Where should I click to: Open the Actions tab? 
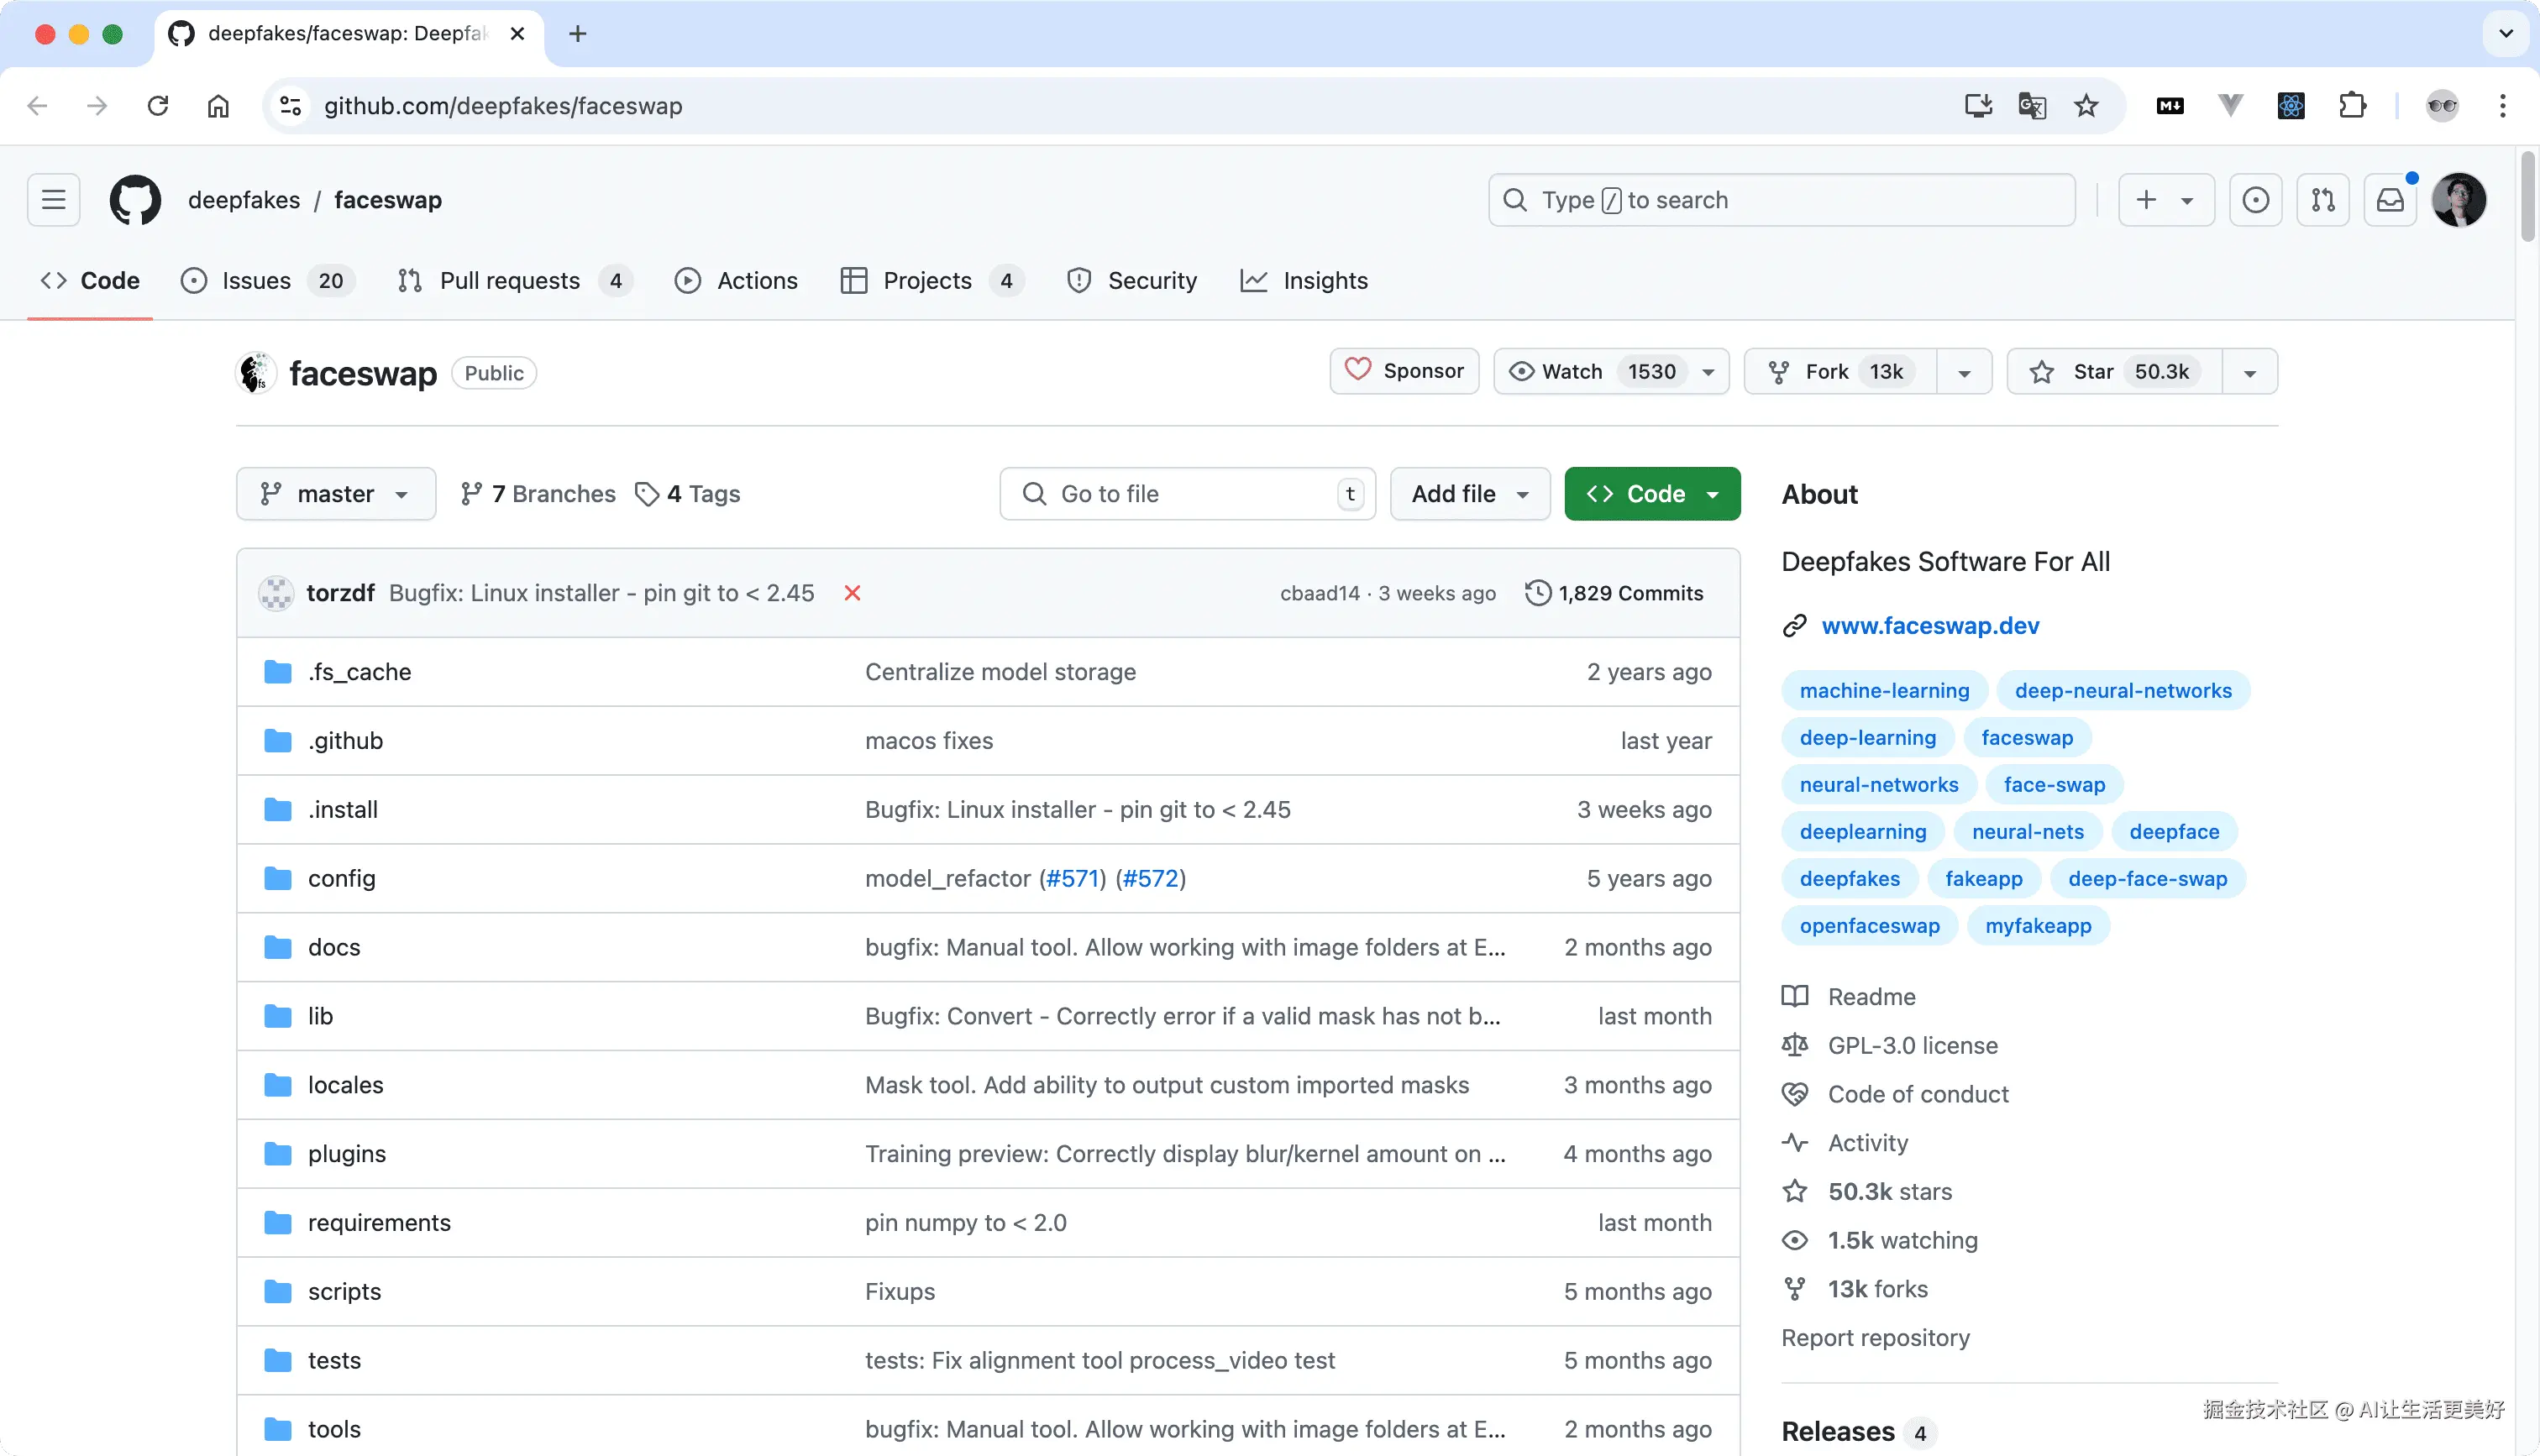pos(737,281)
